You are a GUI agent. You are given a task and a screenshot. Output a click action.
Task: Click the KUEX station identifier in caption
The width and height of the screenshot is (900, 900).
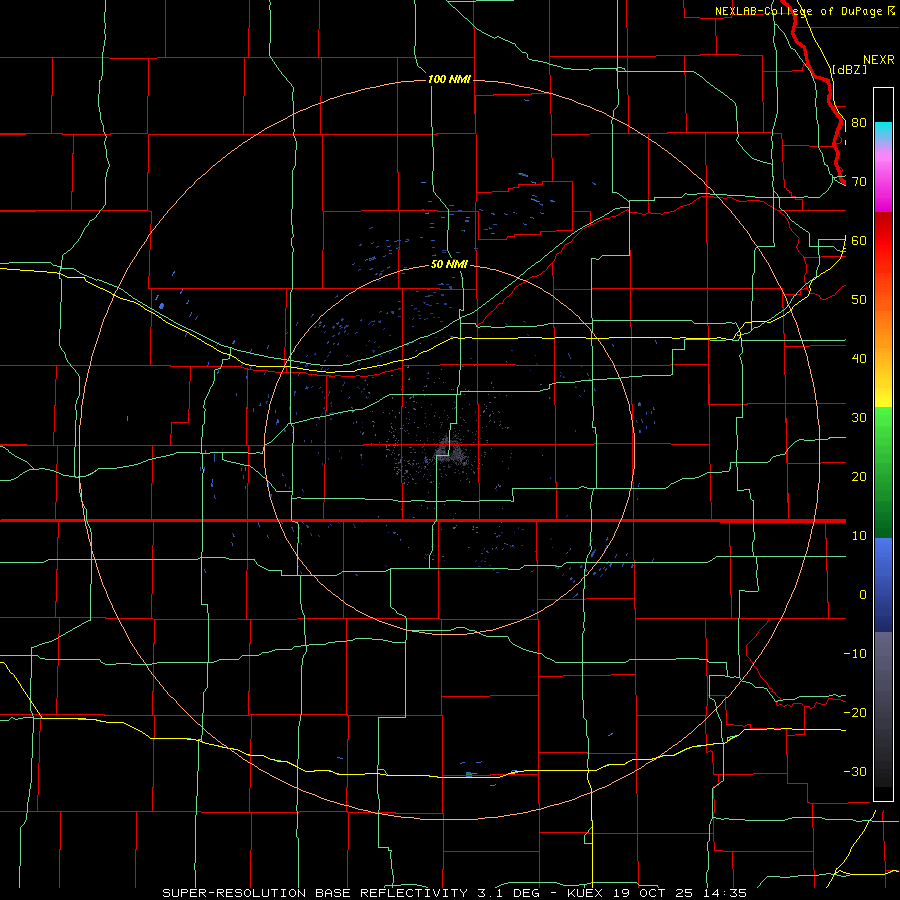tap(586, 893)
